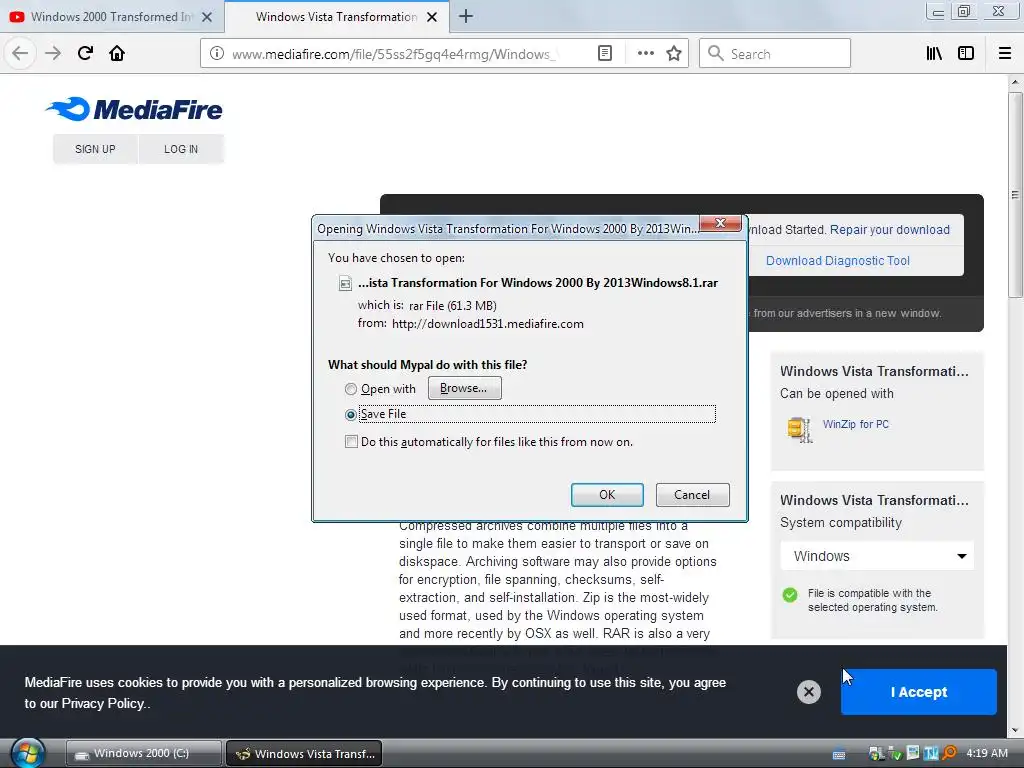The image size is (1024, 768).
Task: Click the page vertical scrollbar thumb
Action: 1015,195
